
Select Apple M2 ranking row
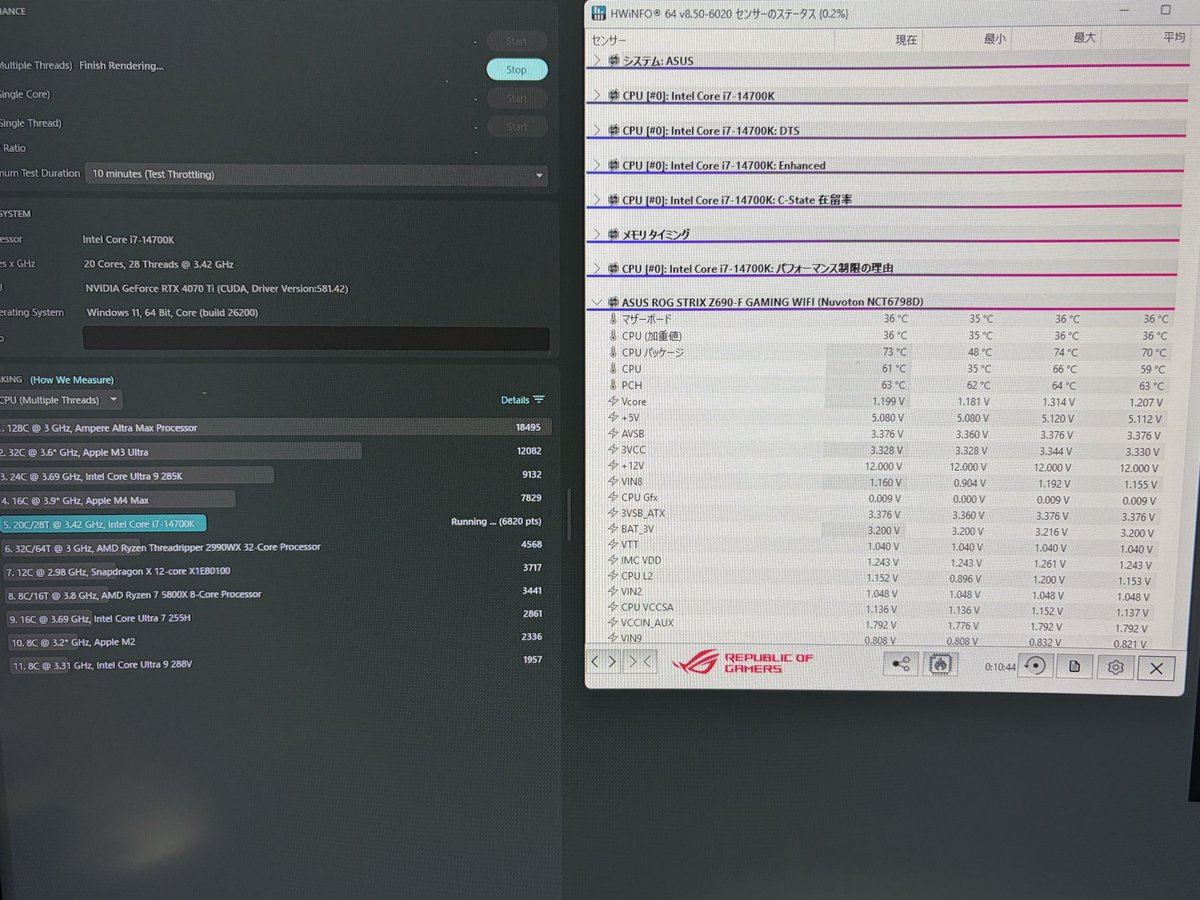tap(275, 641)
